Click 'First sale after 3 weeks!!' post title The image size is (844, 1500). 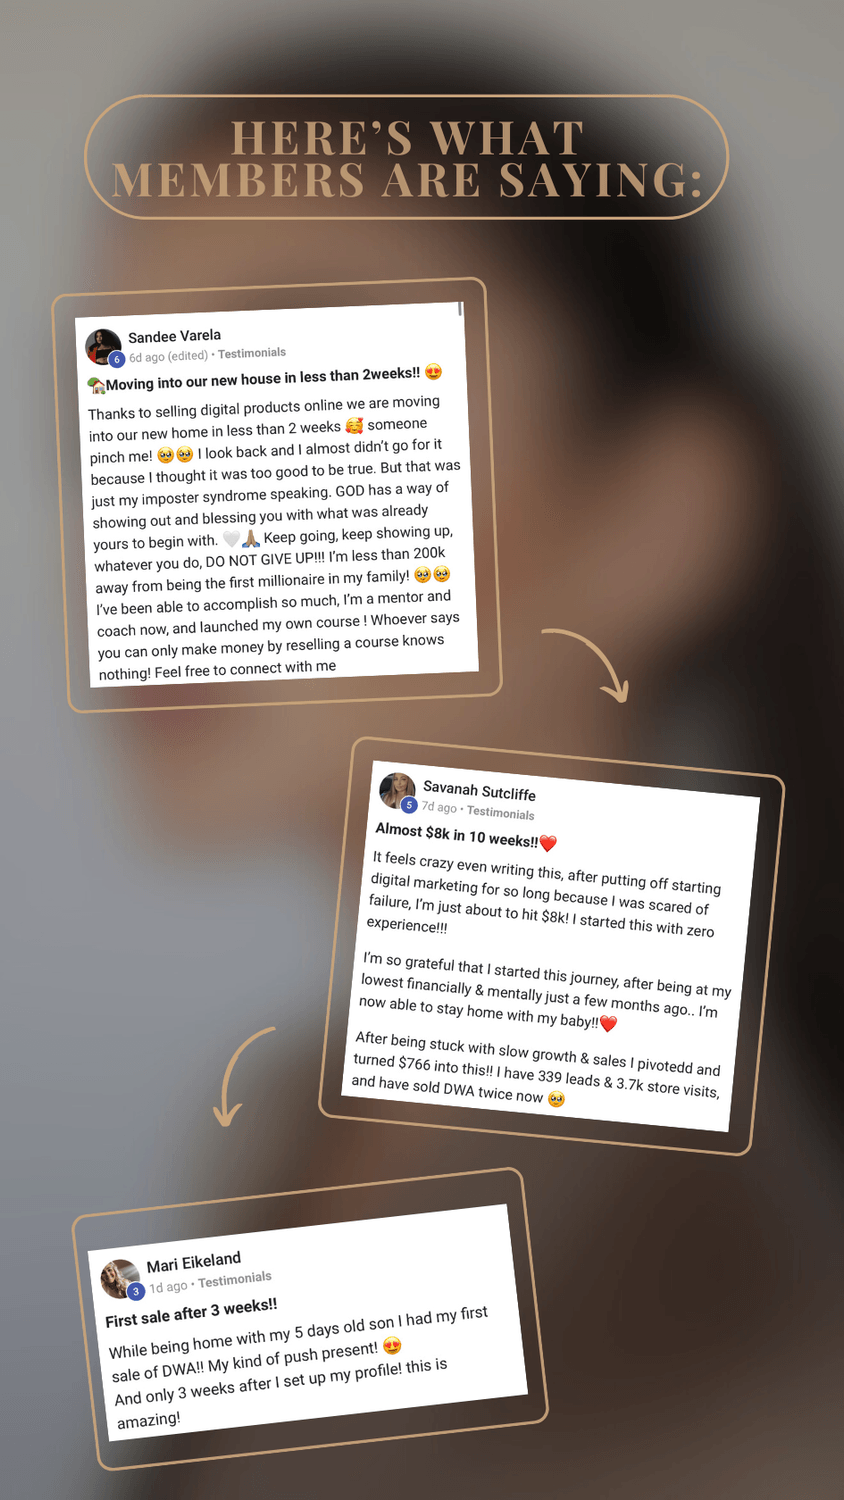(x=191, y=1313)
